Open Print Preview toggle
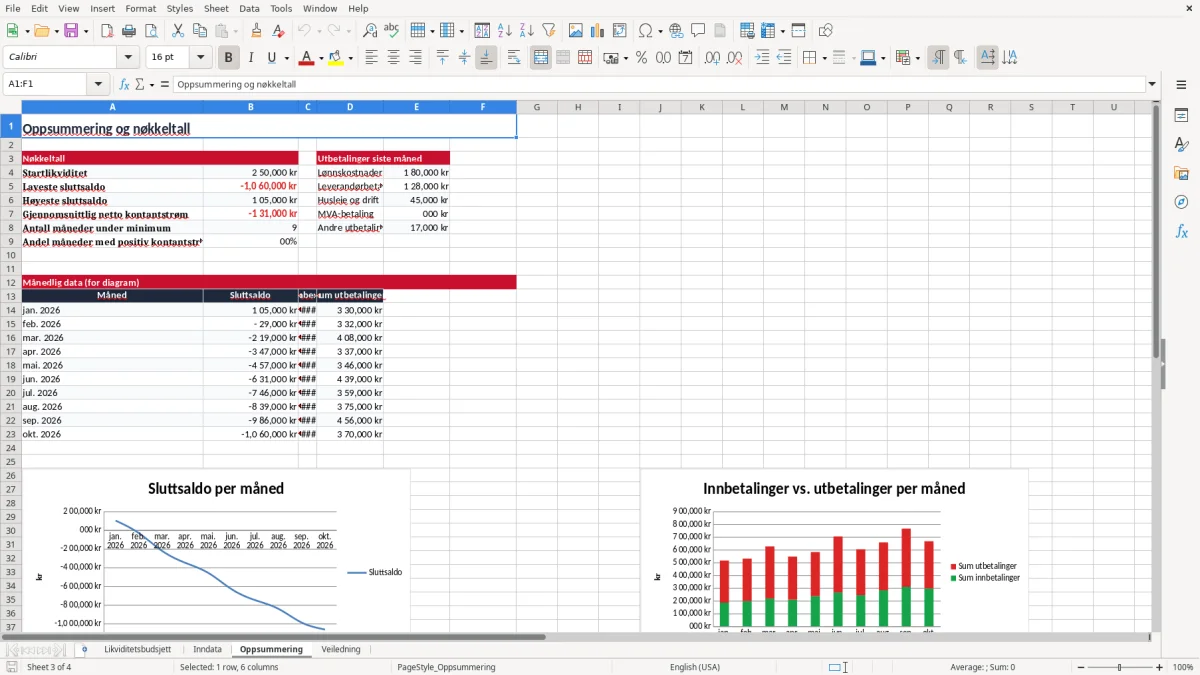The width and height of the screenshot is (1200, 675). click(x=151, y=31)
